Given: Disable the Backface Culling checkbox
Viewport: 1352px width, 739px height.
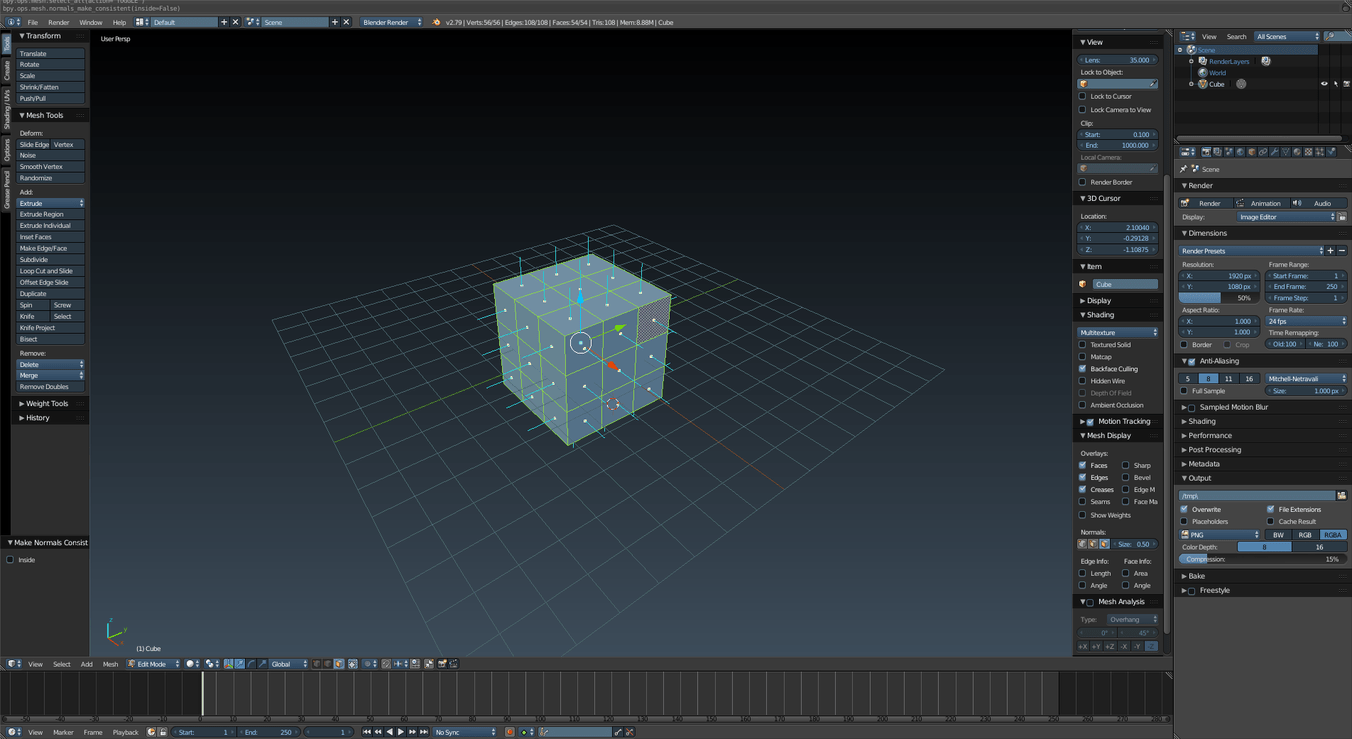Looking at the screenshot, I should [1082, 369].
